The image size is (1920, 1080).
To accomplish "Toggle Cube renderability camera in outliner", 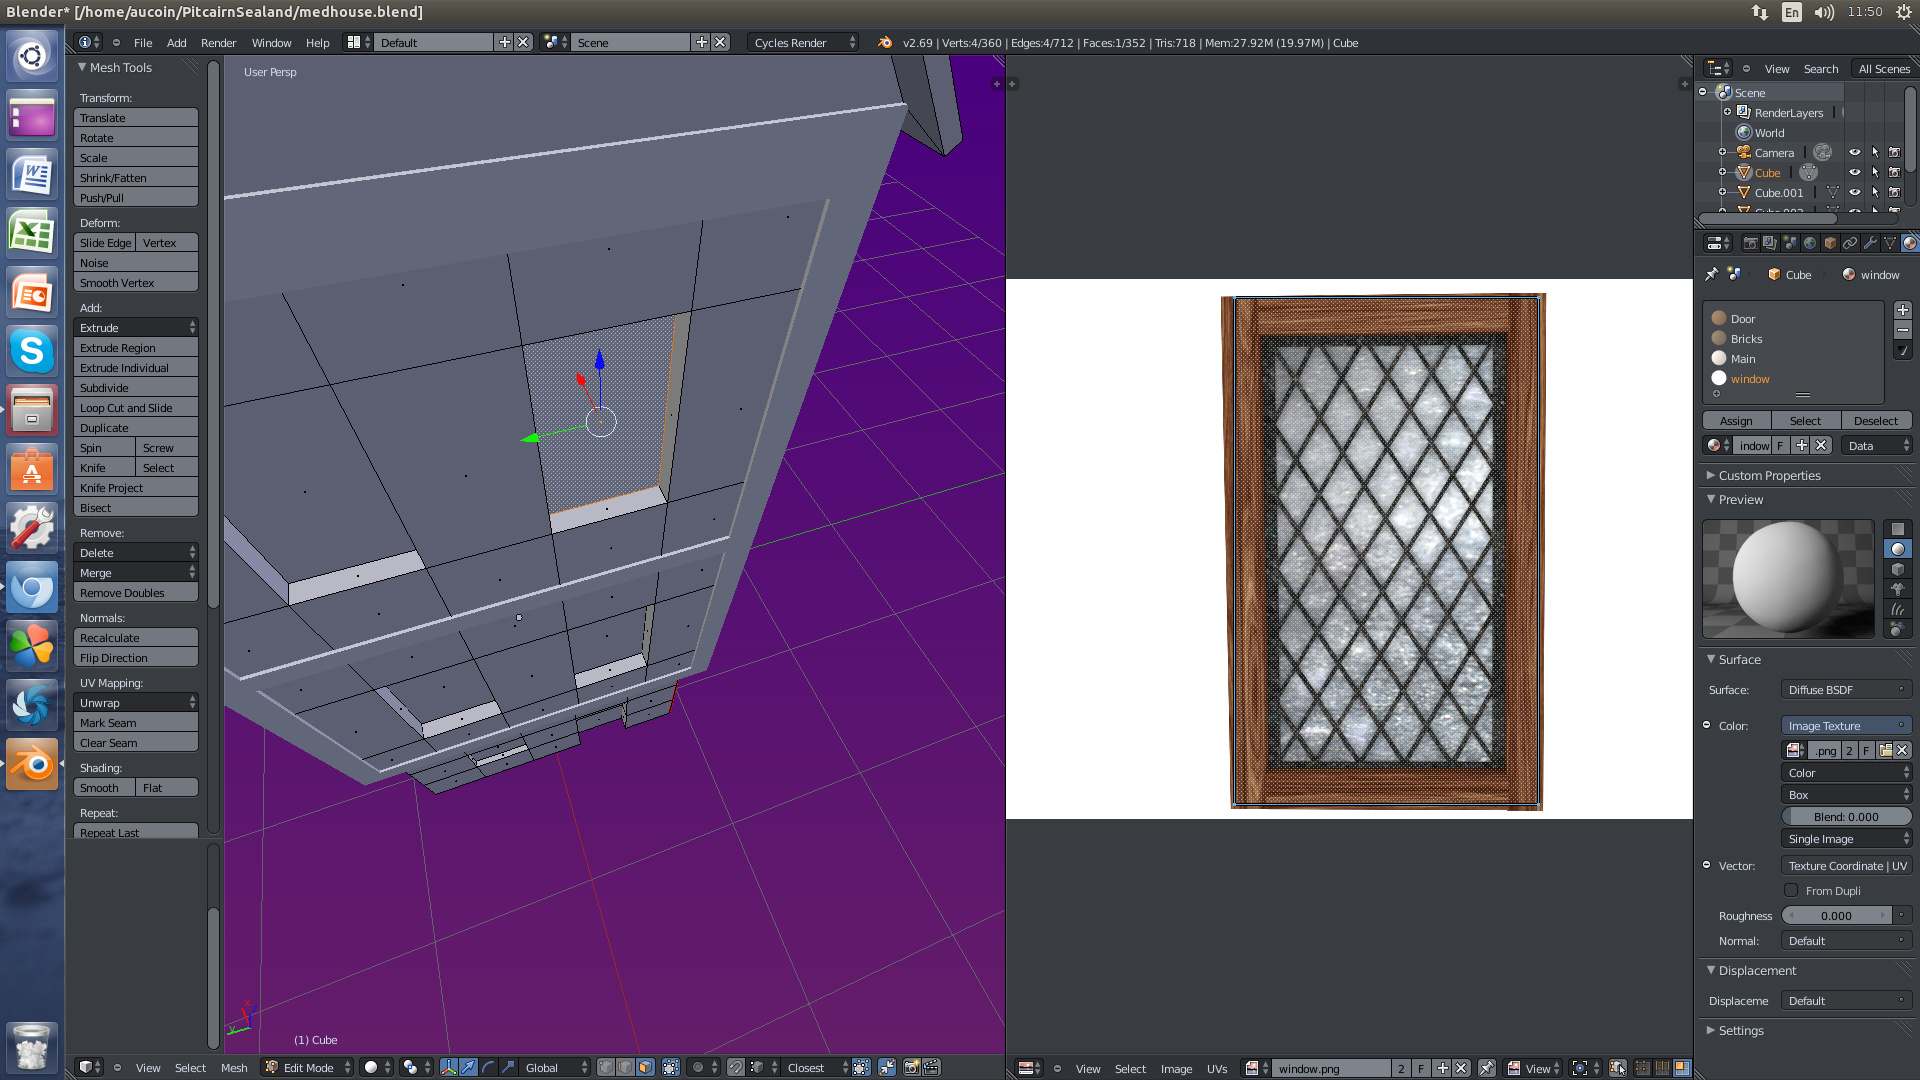I will [1894, 173].
